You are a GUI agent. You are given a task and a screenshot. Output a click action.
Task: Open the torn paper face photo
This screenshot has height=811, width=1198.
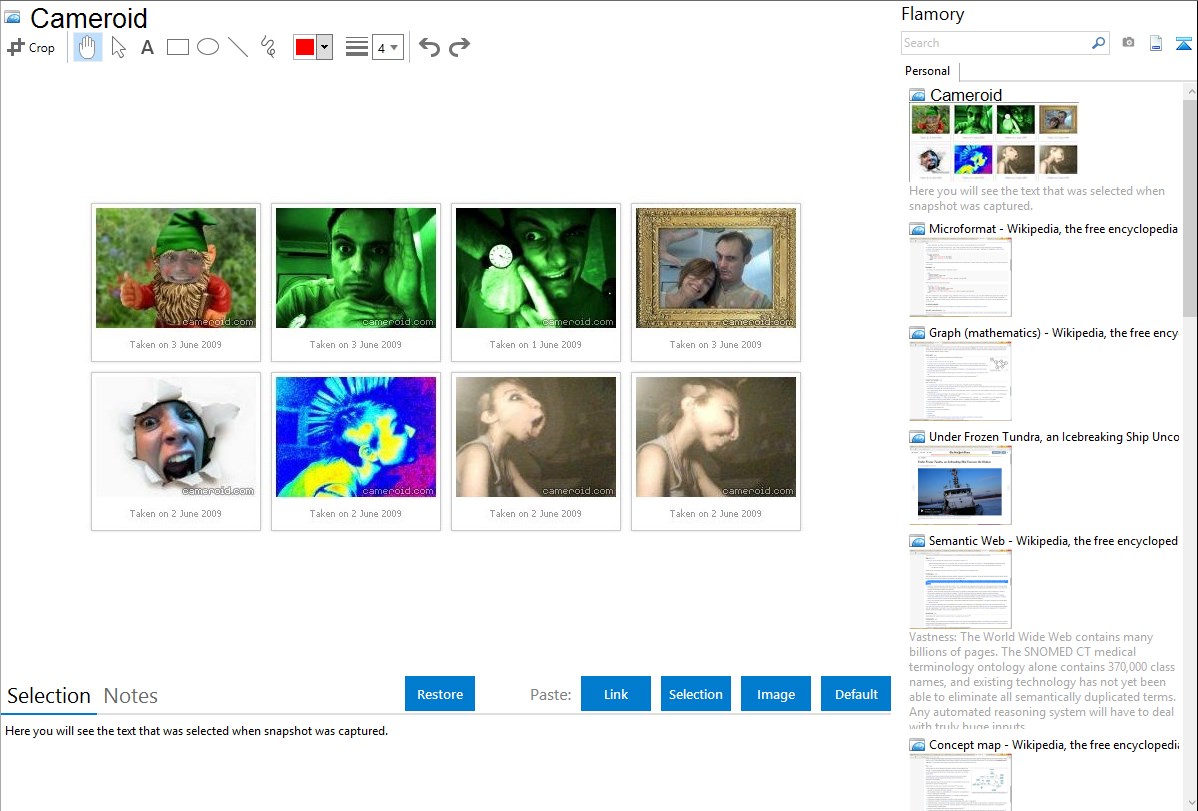(x=176, y=437)
